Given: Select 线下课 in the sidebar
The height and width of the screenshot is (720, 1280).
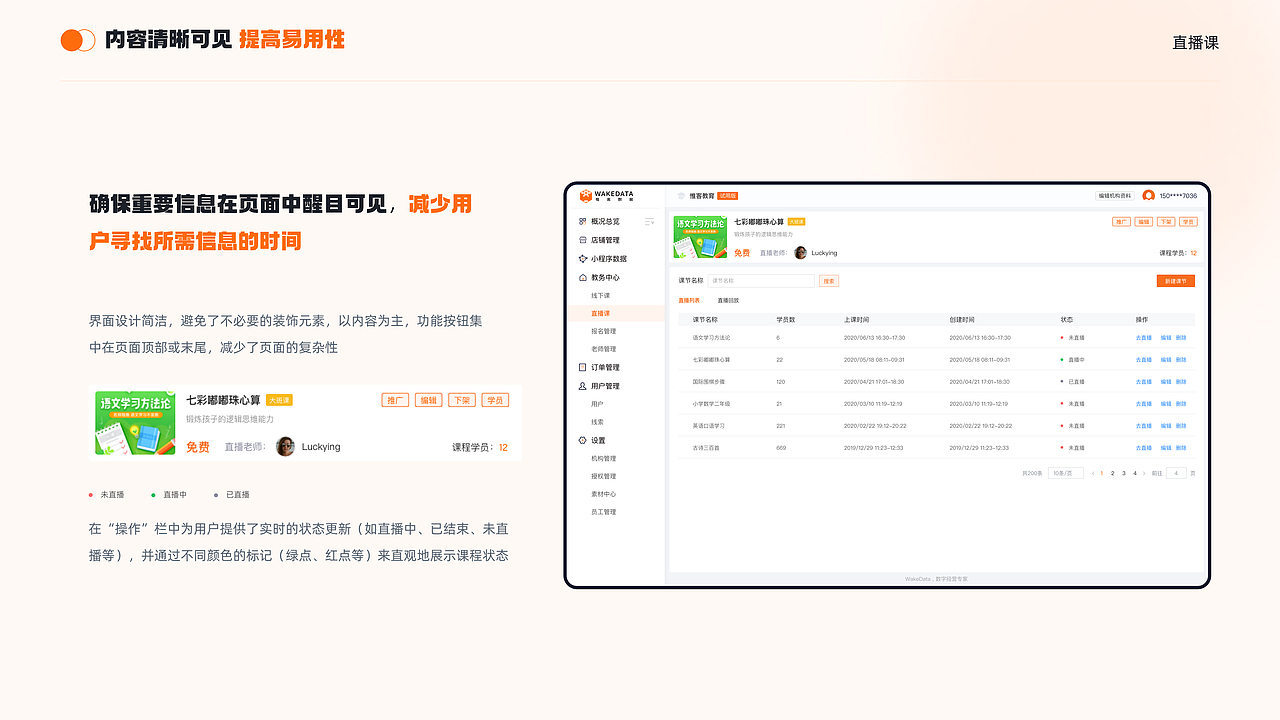Looking at the screenshot, I should pos(600,296).
